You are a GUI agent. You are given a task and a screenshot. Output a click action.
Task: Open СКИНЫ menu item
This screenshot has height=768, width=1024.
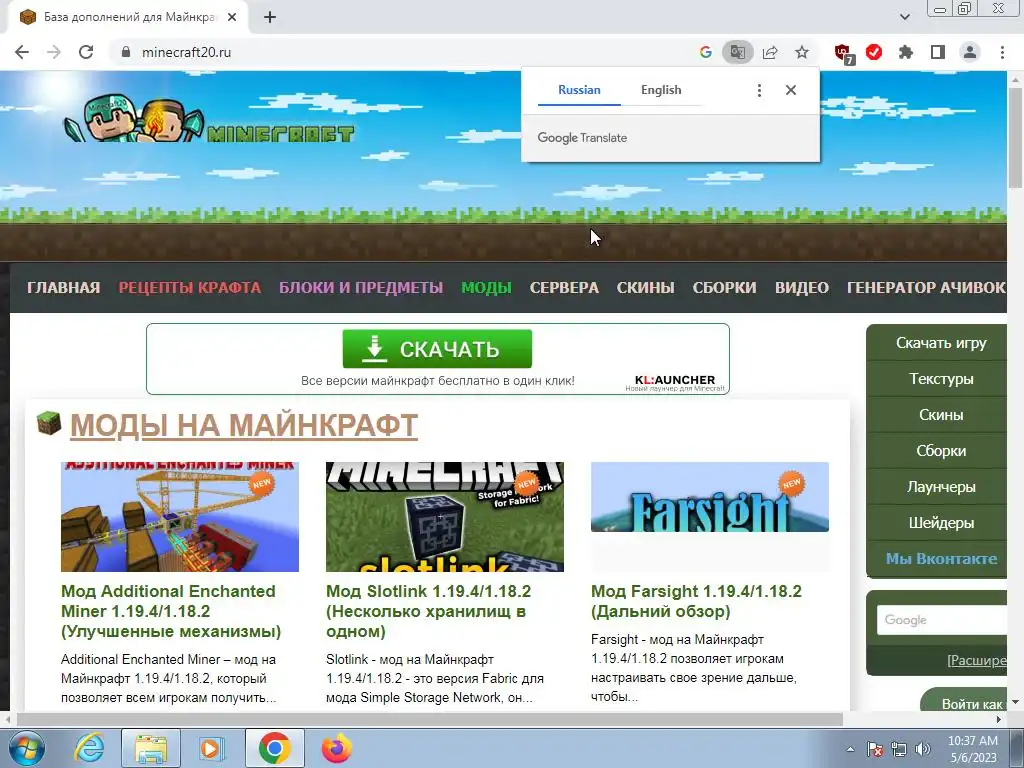click(x=645, y=288)
